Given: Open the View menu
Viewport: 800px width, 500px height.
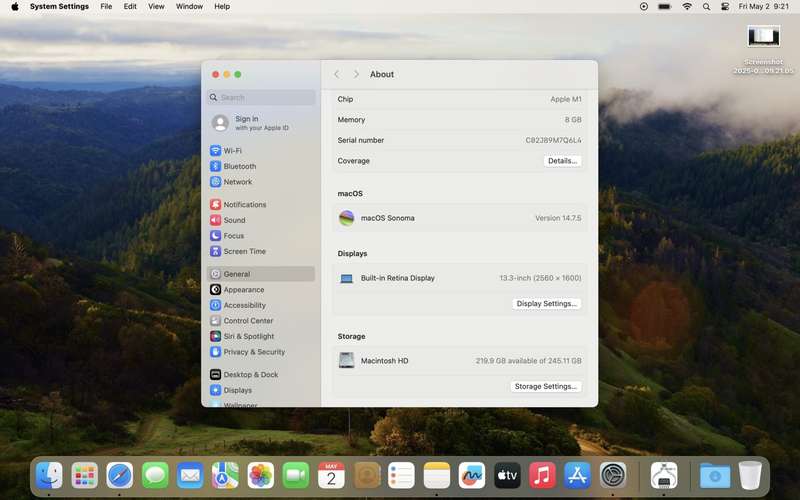Looking at the screenshot, I should [156, 7].
